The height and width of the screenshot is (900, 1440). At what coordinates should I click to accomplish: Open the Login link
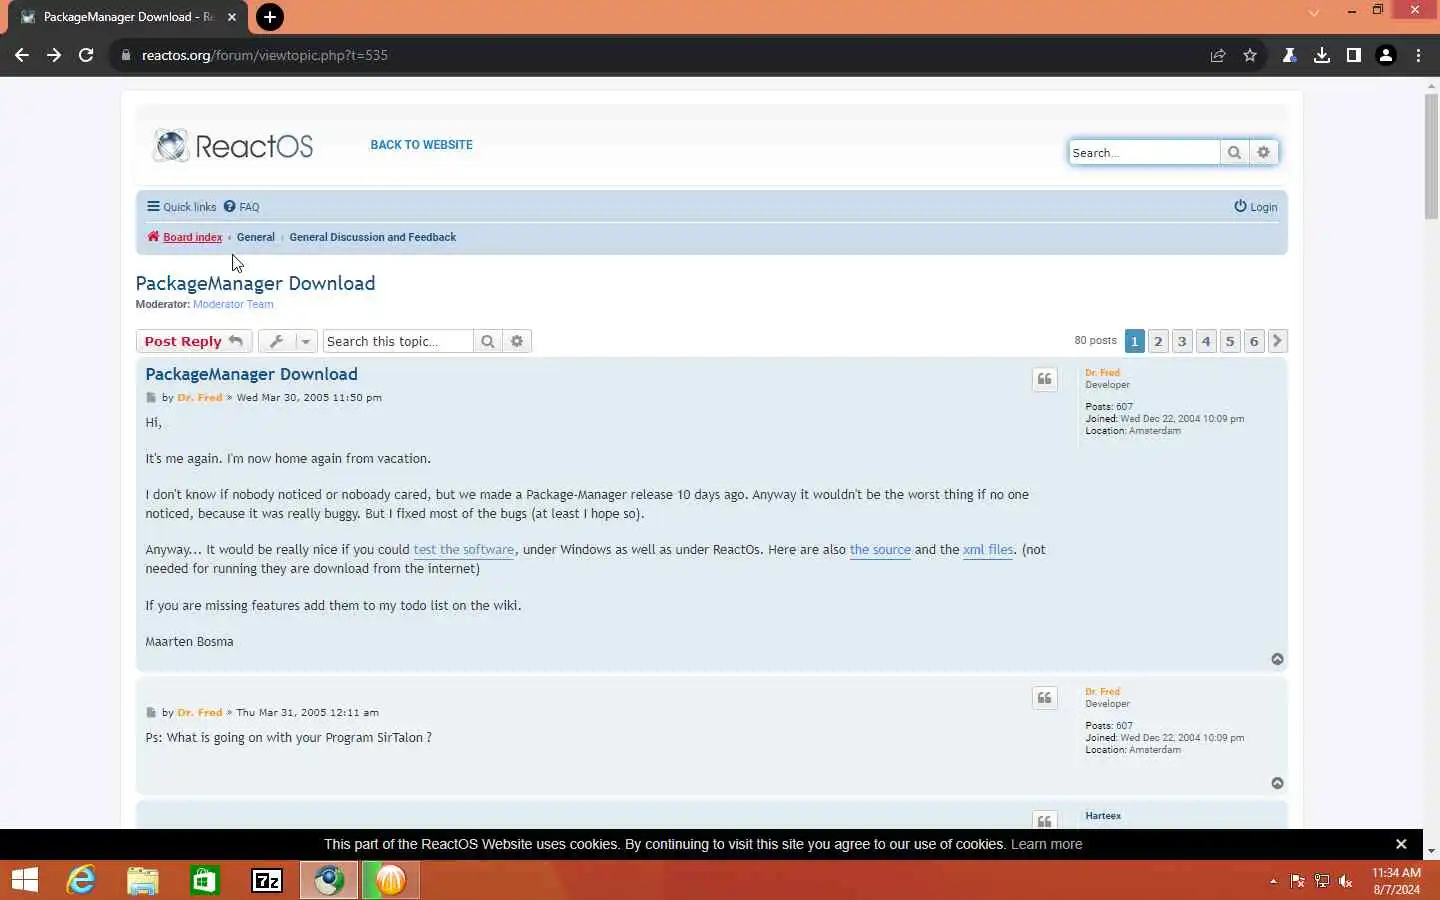click(x=1256, y=207)
